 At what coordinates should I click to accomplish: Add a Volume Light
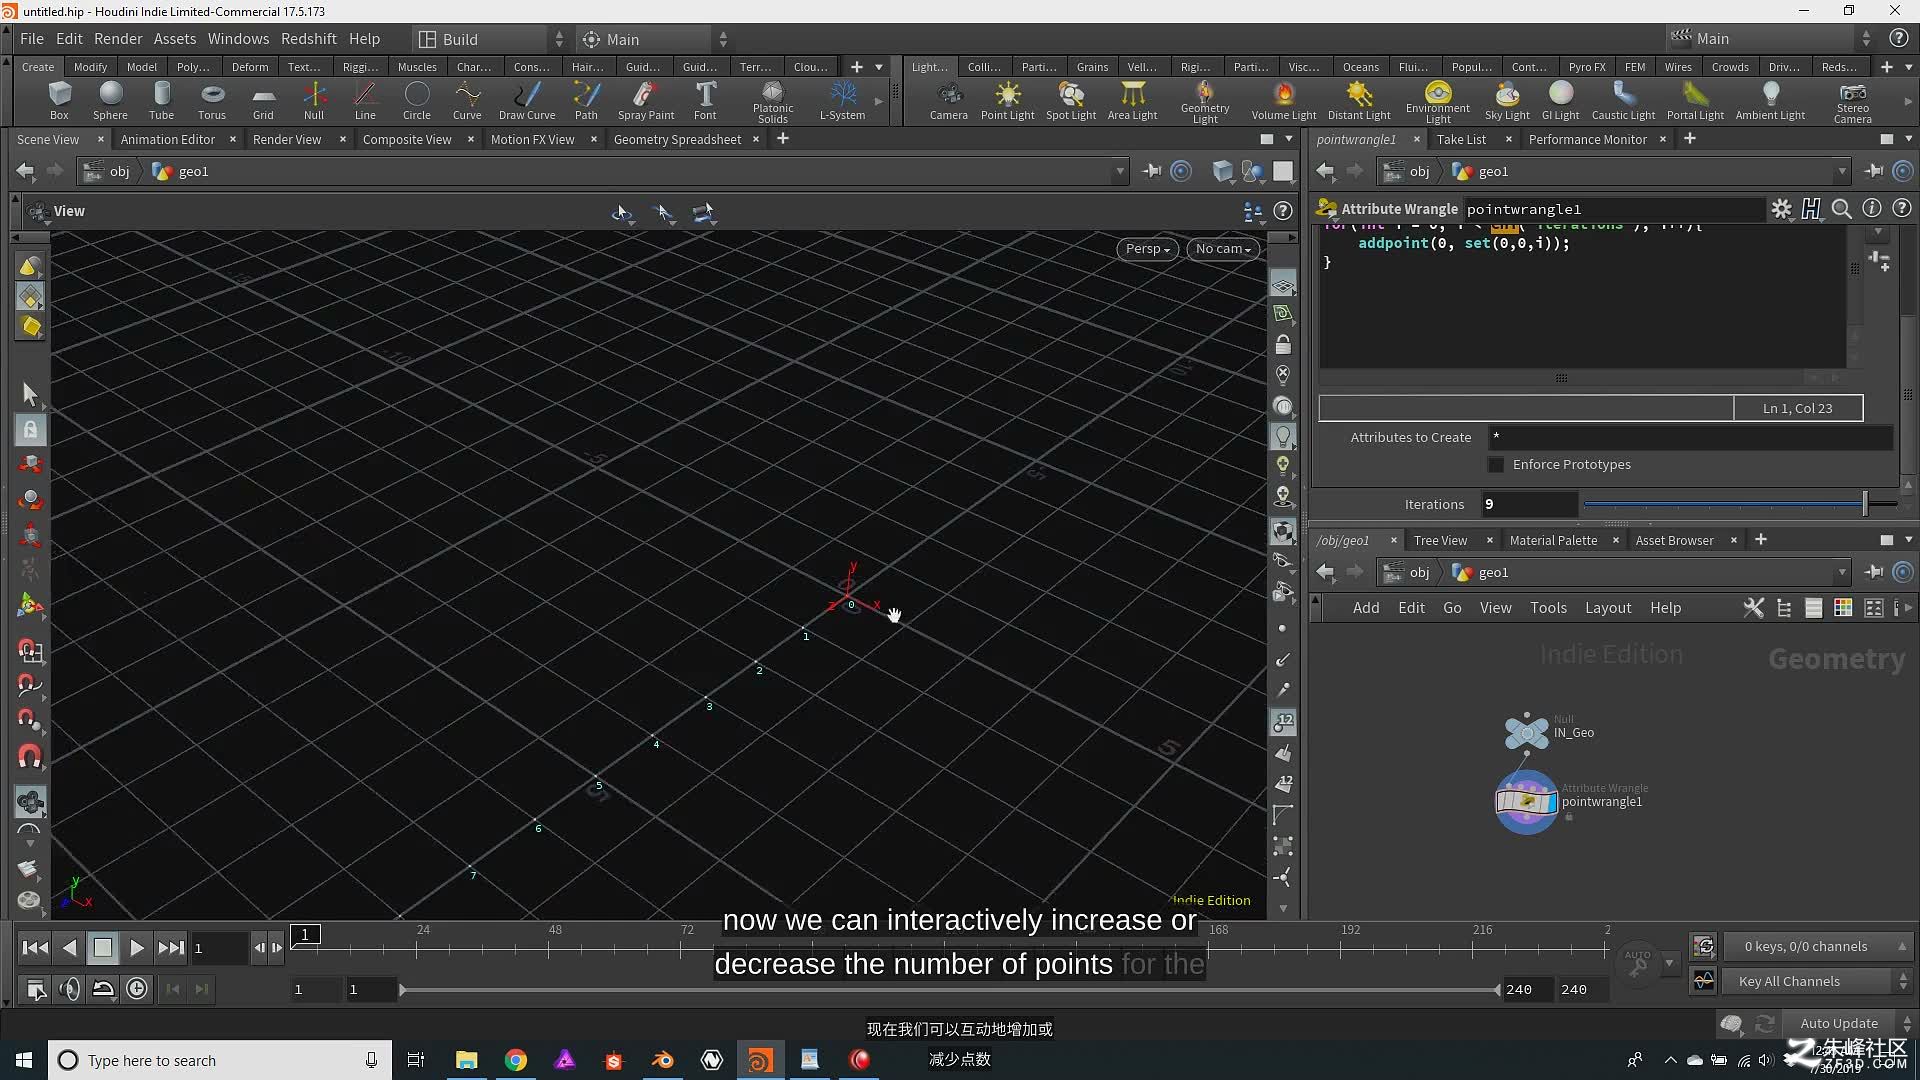tap(1284, 100)
